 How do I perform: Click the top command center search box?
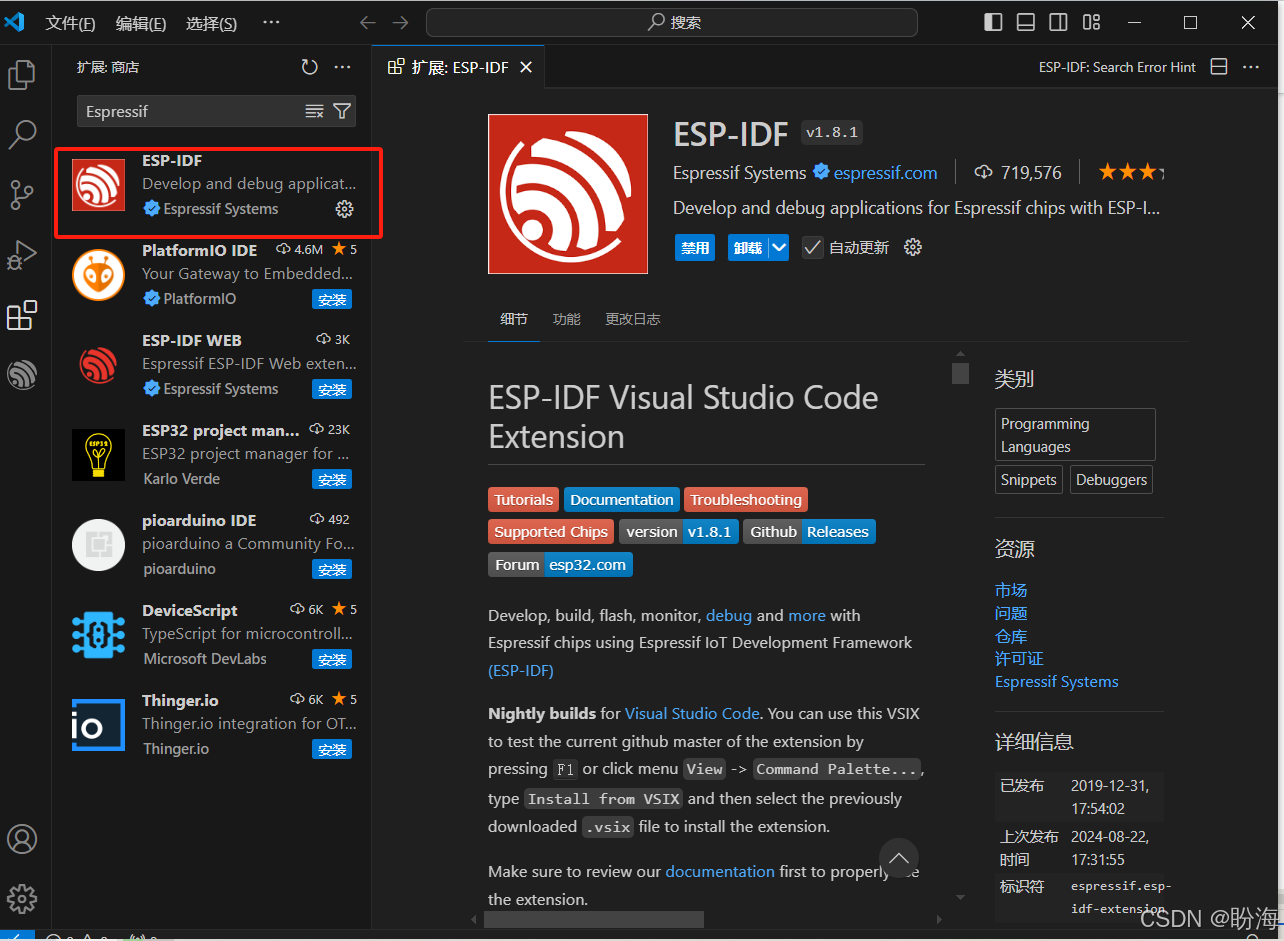point(671,22)
